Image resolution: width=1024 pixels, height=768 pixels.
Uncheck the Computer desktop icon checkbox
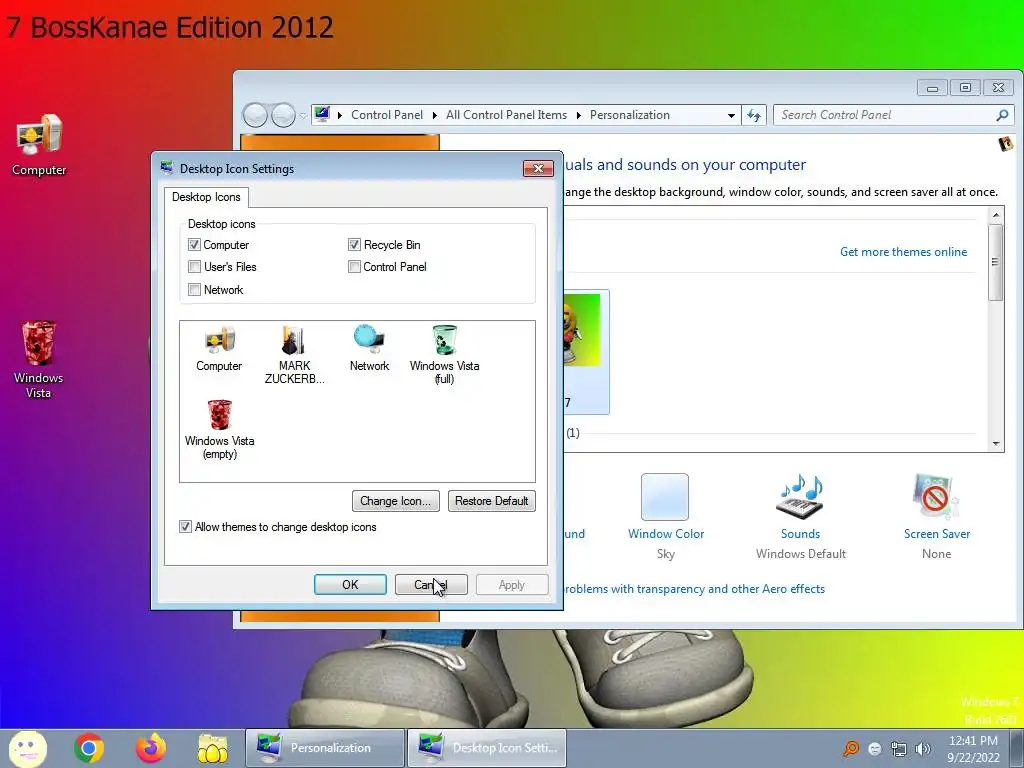(194, 244)
